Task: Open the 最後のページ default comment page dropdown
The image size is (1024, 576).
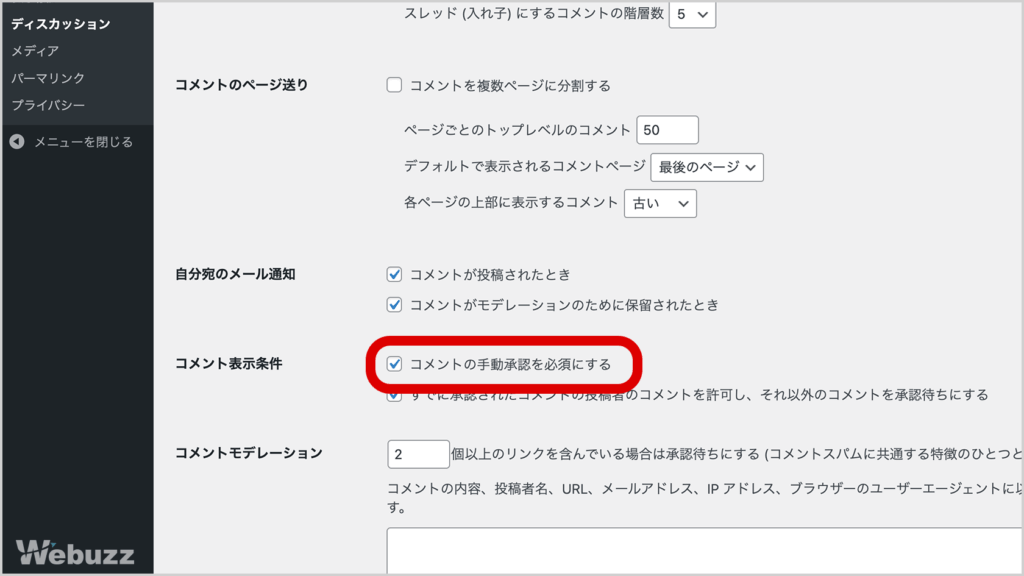Action: click(x=707, y=167)
